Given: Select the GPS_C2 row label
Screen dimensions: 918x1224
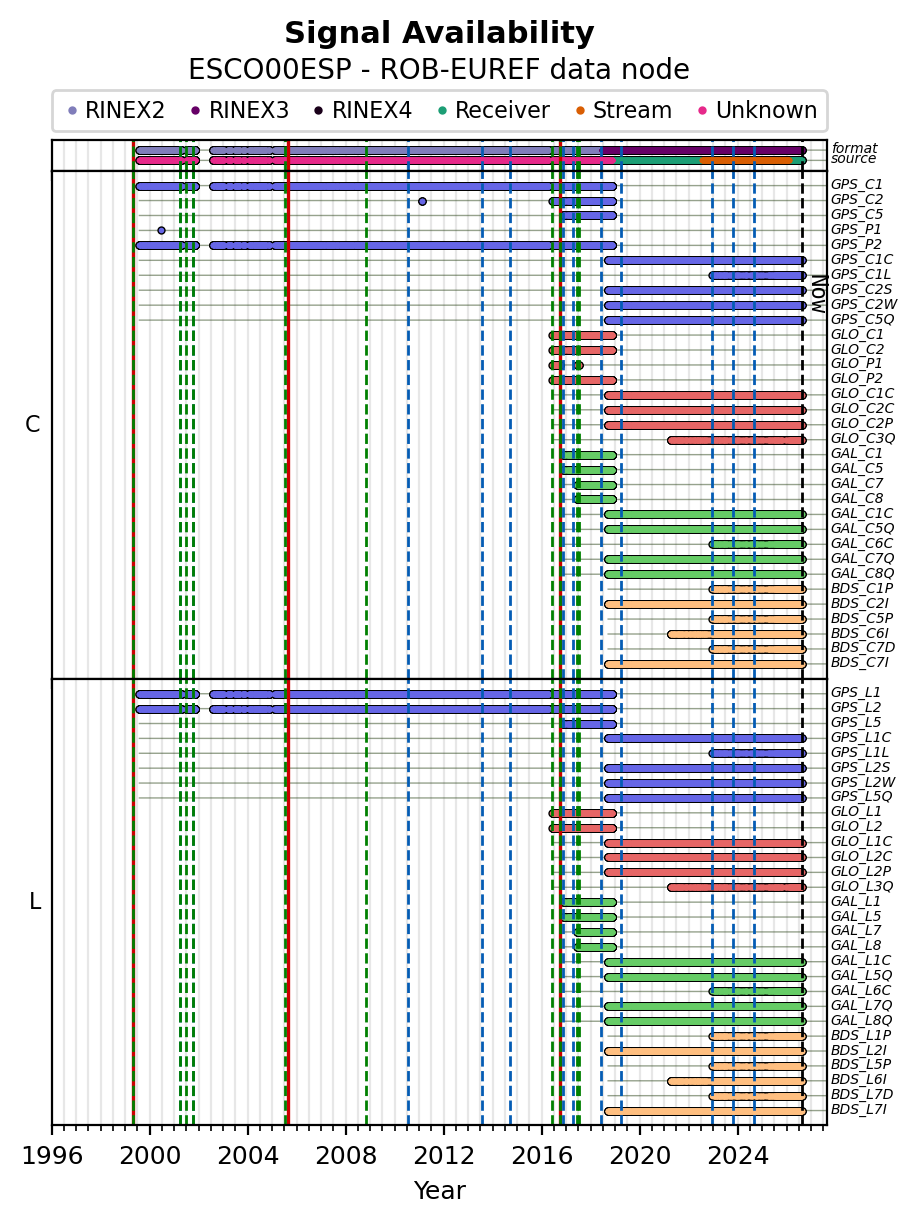Looking at the screenshot, I should point(856,200).
